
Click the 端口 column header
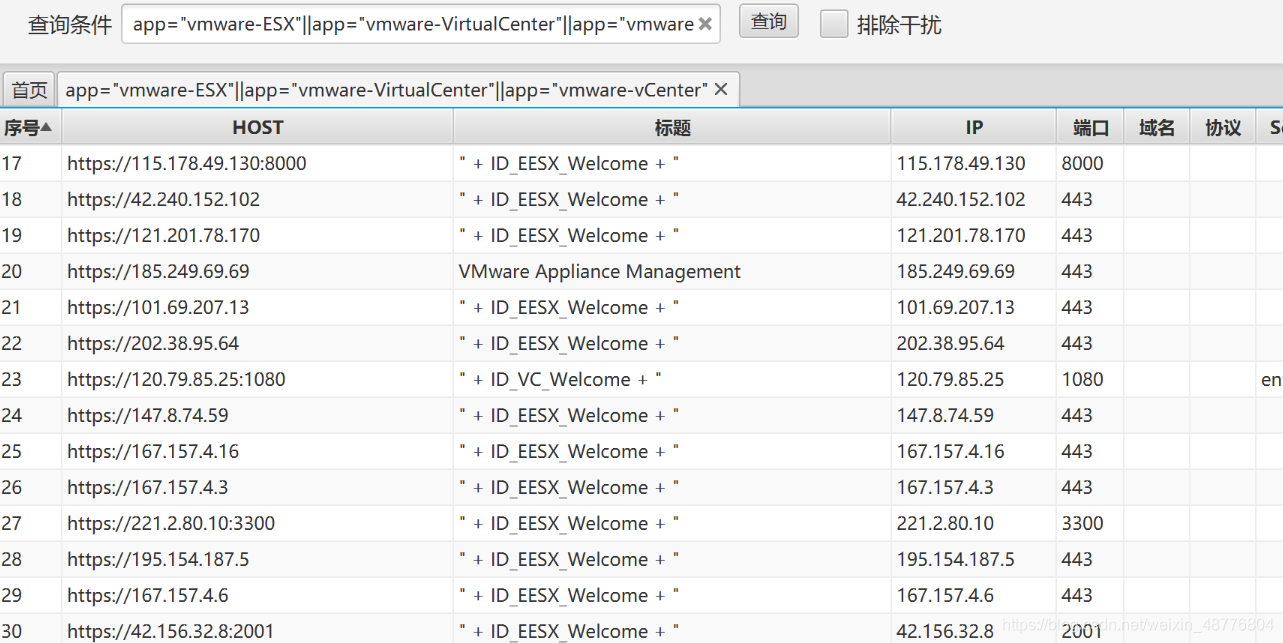pyautogui.click(x=1090, y=127)
